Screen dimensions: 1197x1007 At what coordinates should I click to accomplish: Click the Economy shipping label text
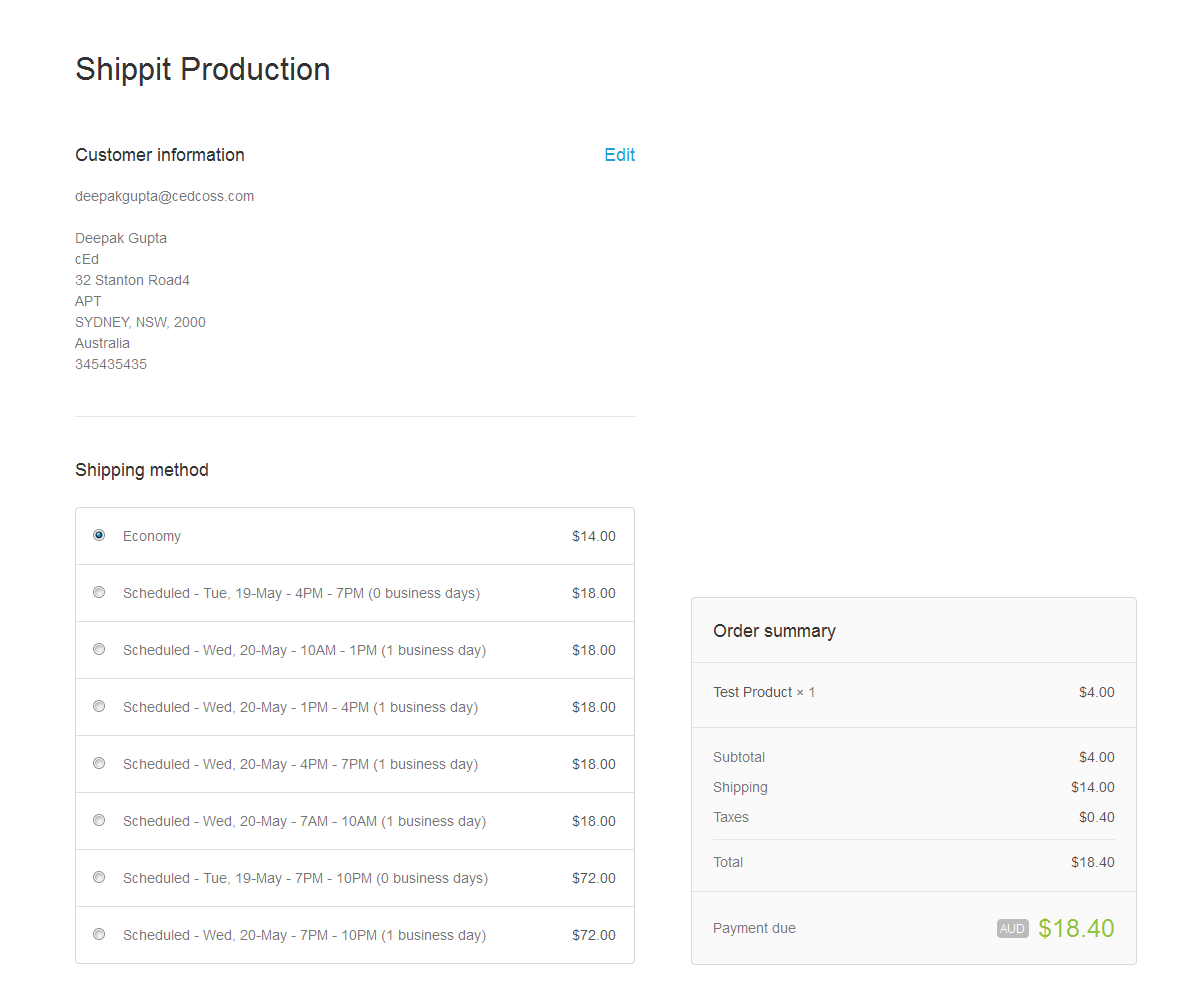(x=152, y=537)
